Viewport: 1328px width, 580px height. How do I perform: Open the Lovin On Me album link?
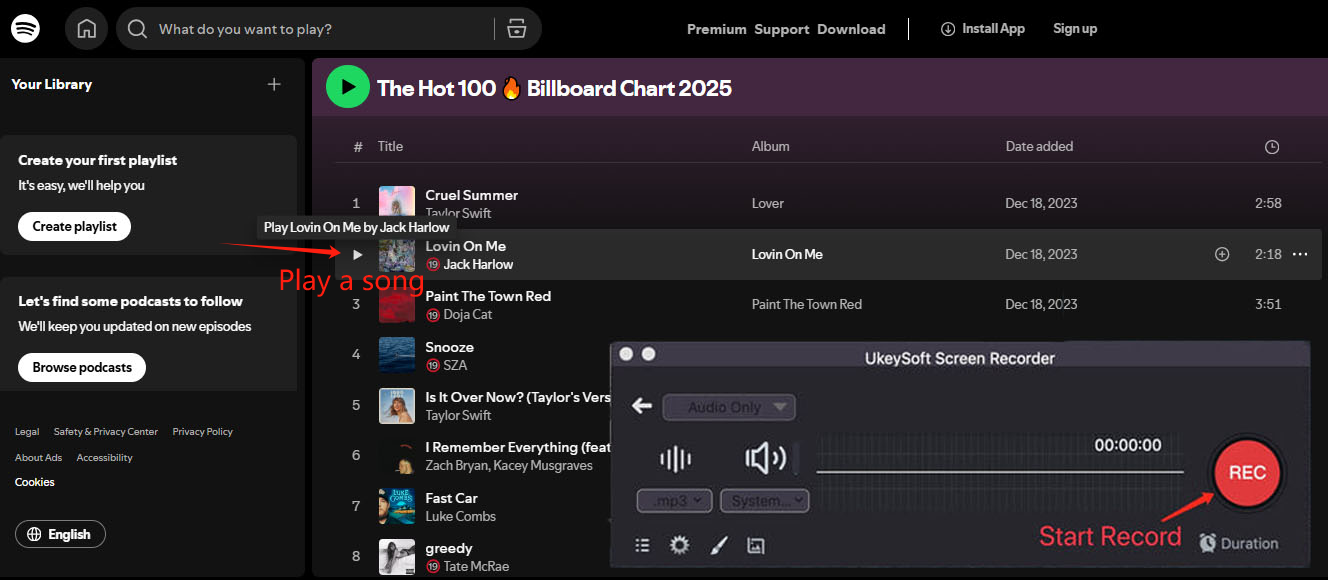pos(787,254)
